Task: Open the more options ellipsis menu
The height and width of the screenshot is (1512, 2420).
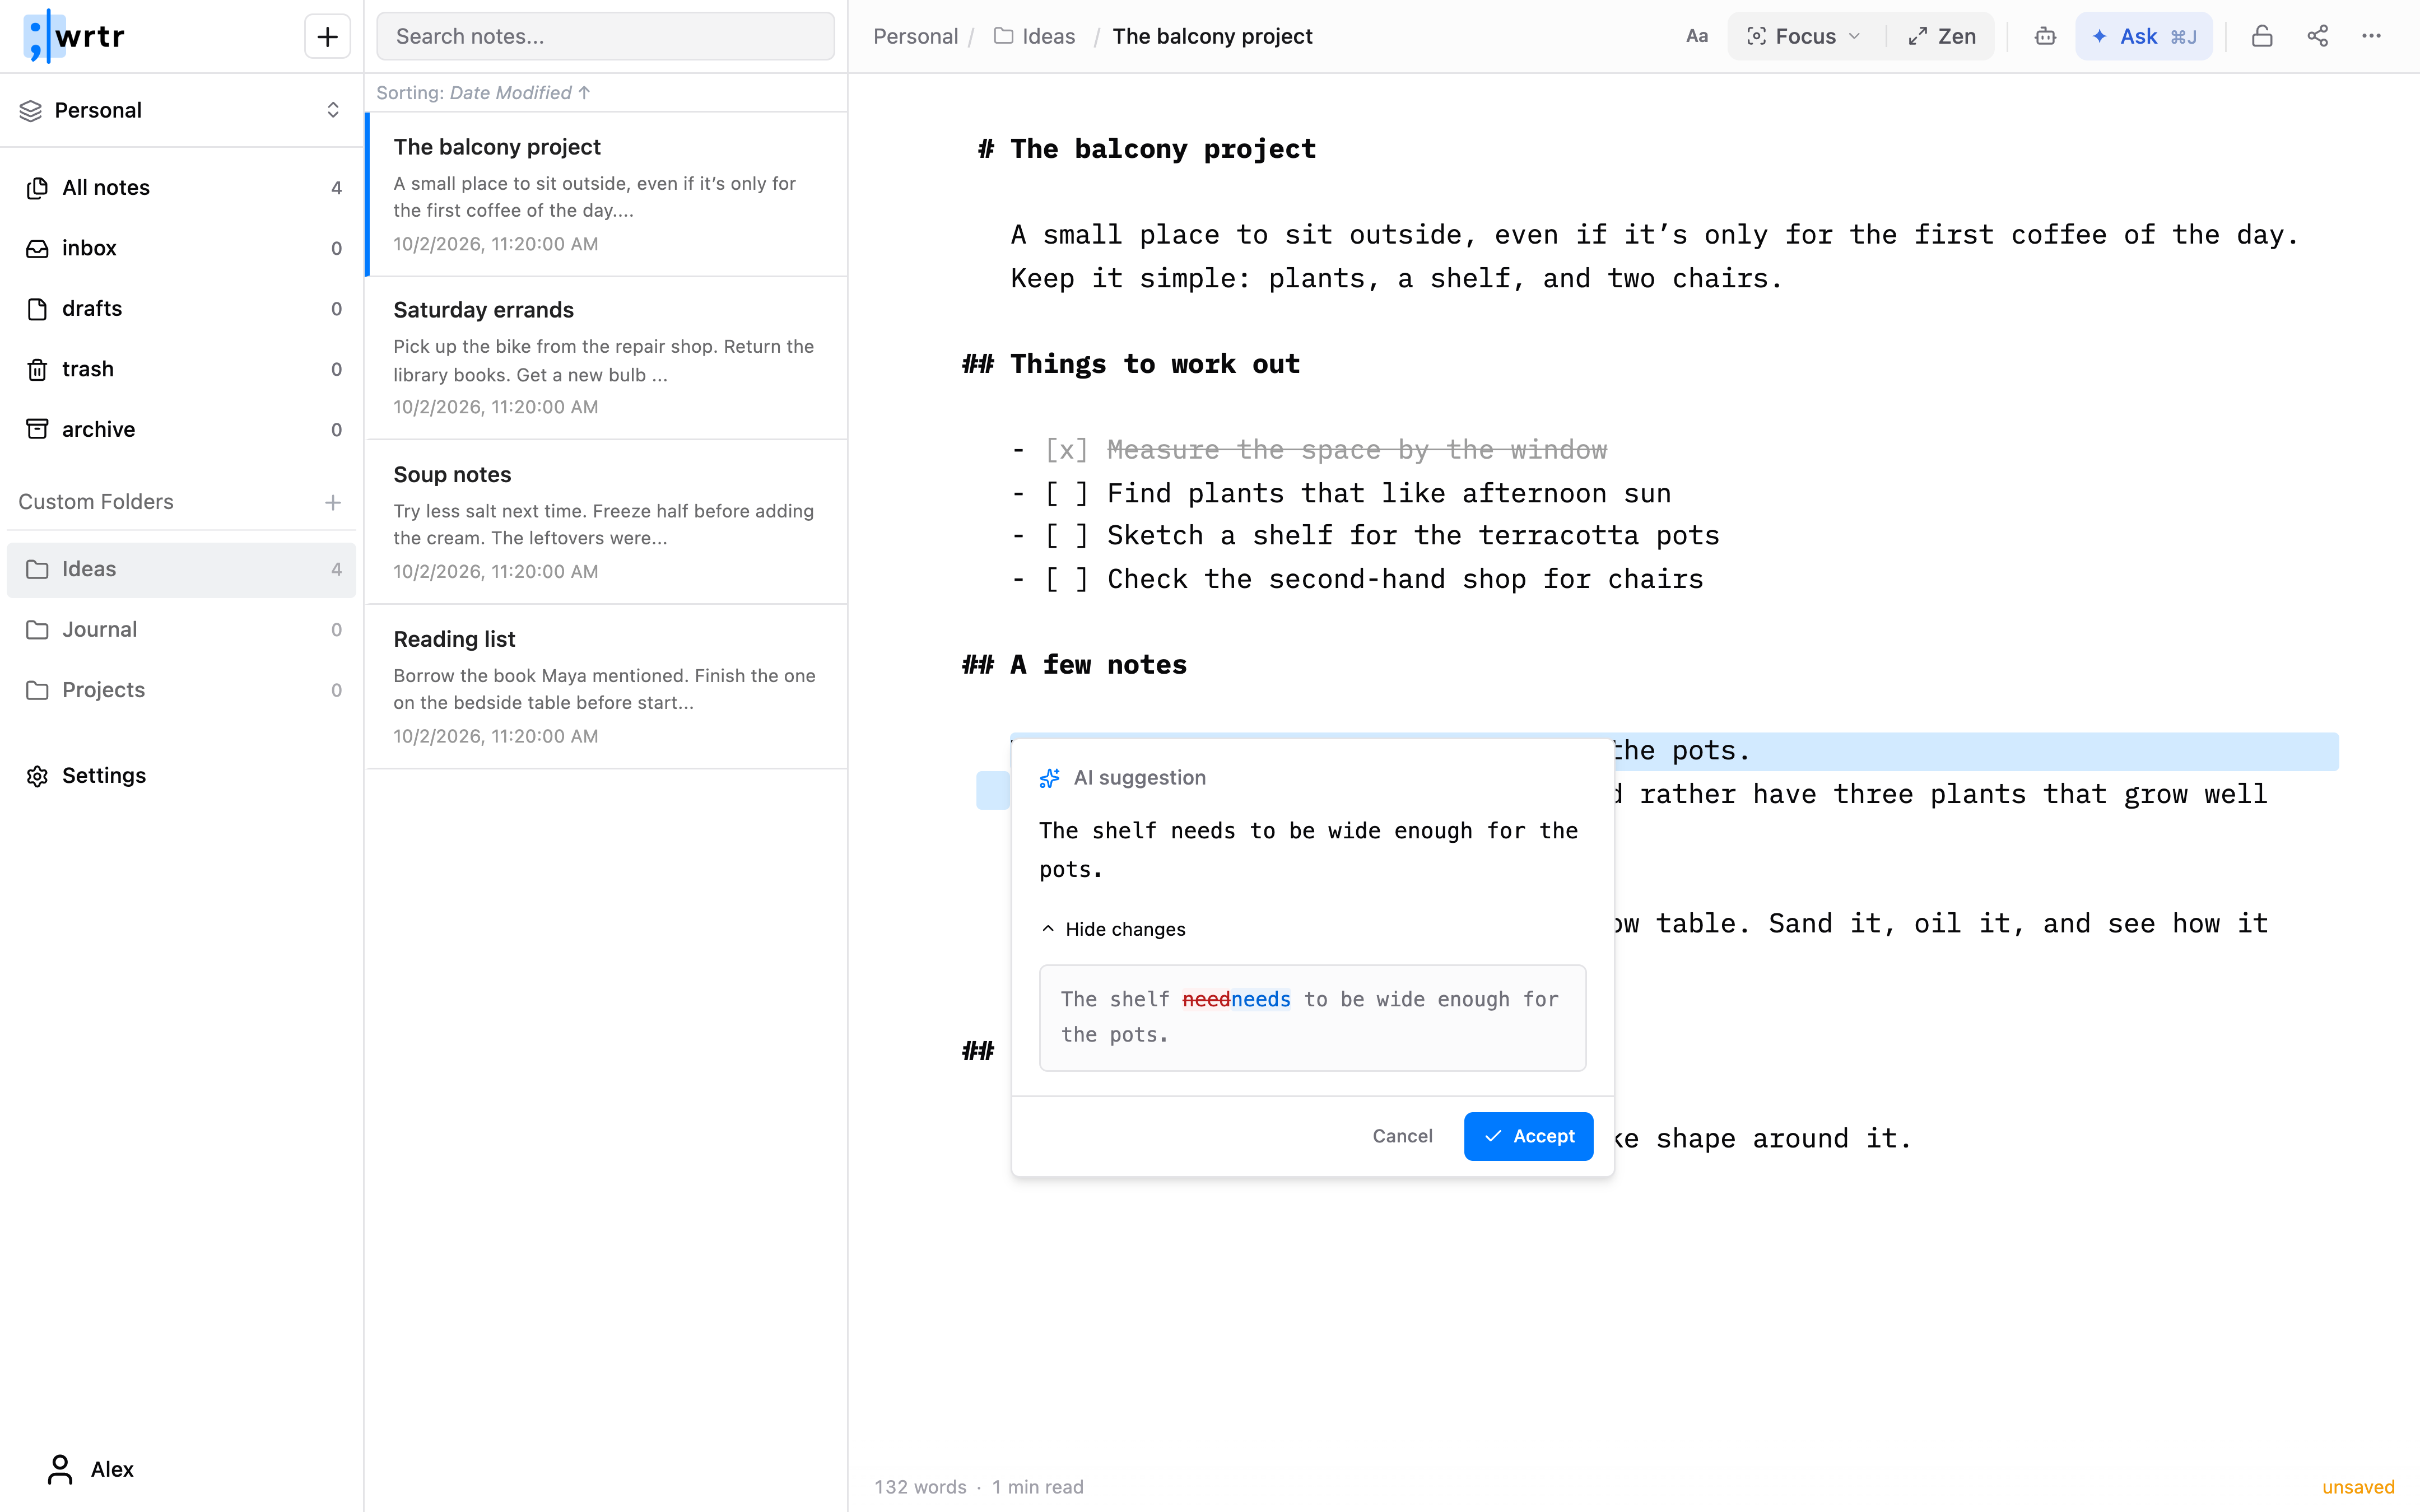Action: 2372,37
